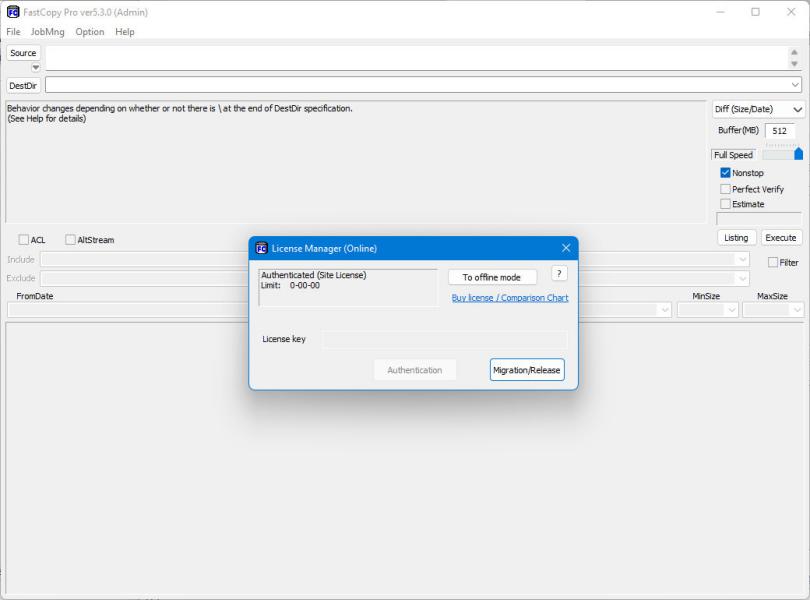The image size is (810, 600).
Task: Minimize the FastCopy window
Action: 721,12
